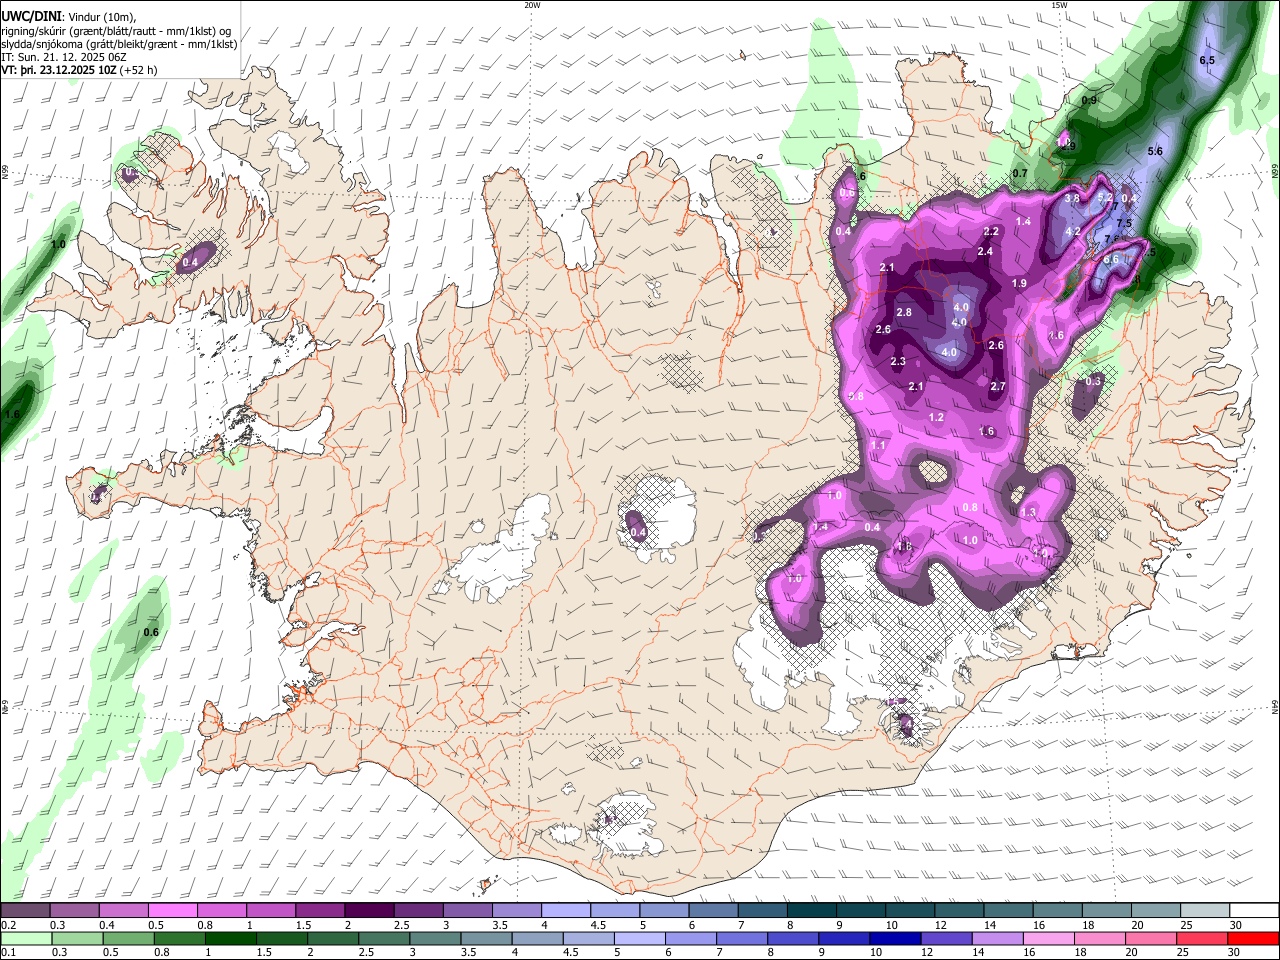This screenshot has width=1280, height=960.
Task: Click the 2.7 snowfall value on the map
Action: (x=998, y=386)
